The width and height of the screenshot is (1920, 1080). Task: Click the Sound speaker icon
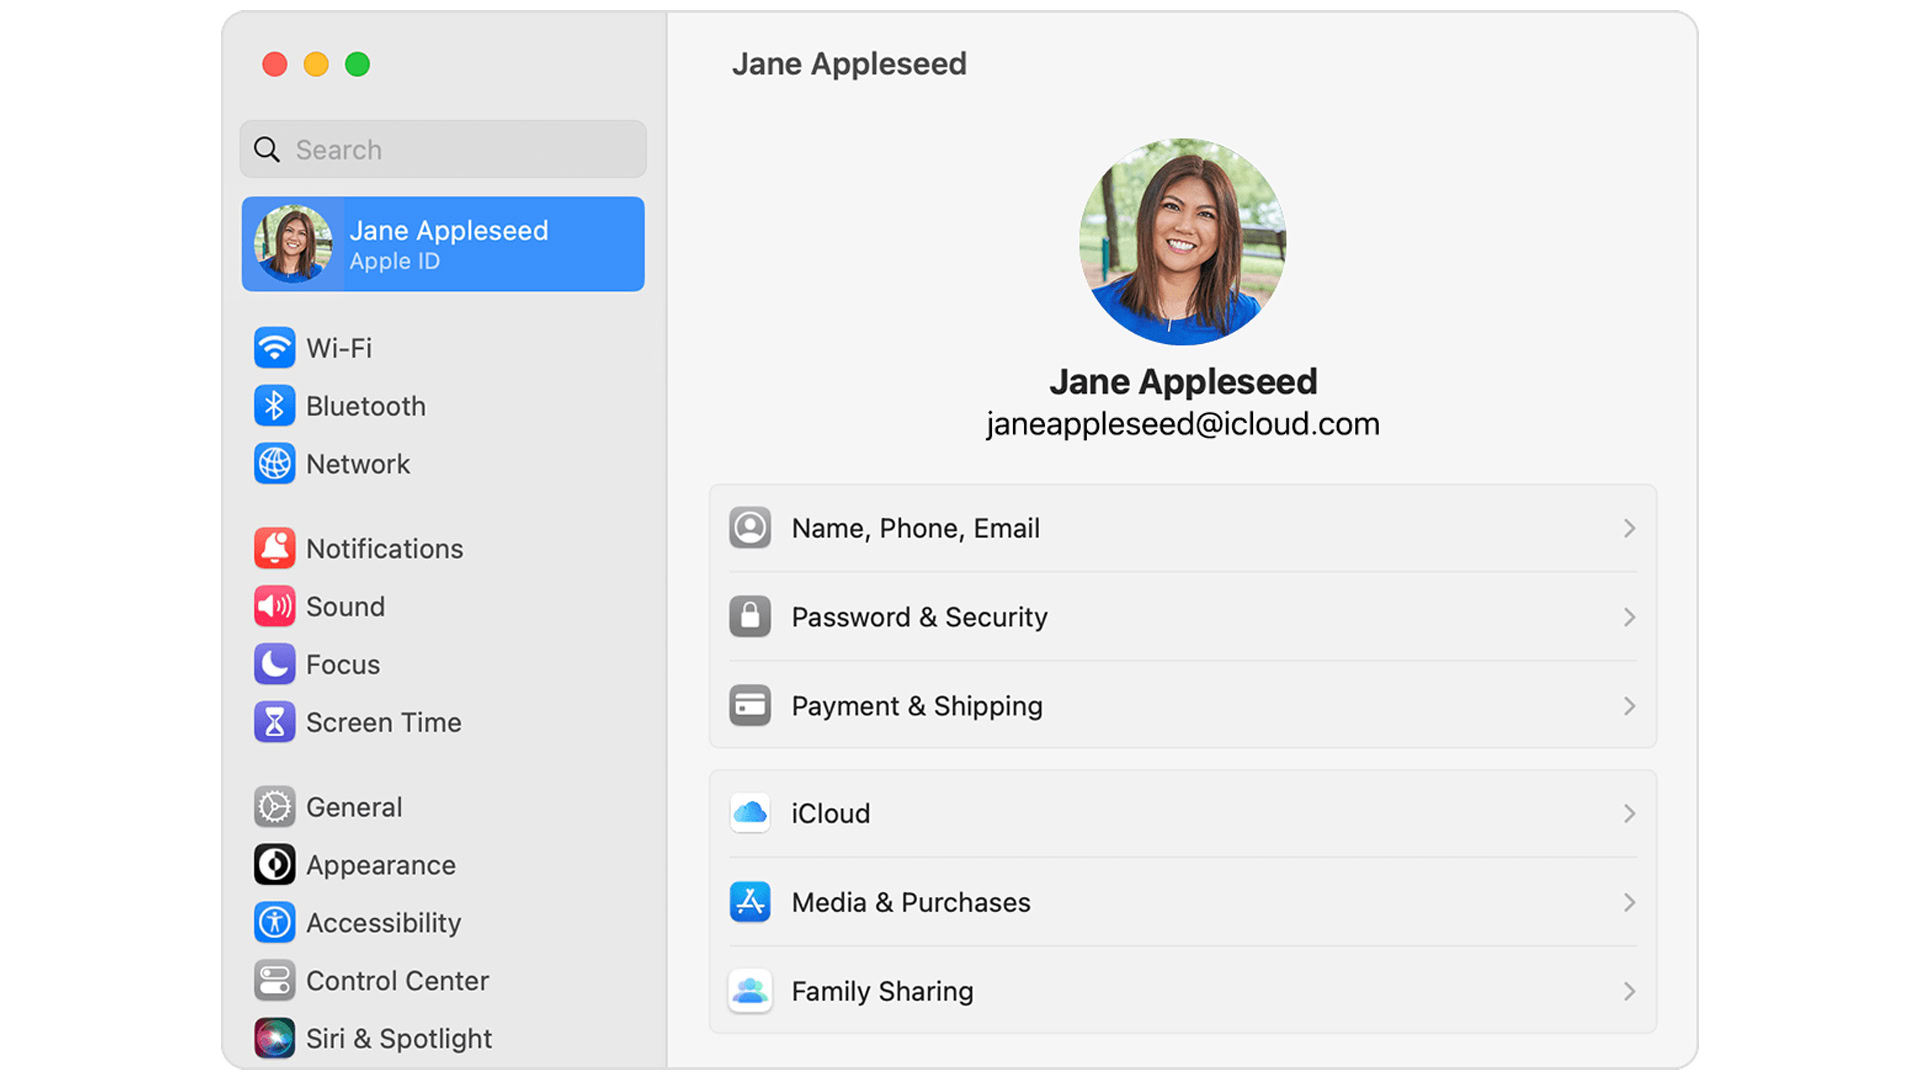(274, 606)
